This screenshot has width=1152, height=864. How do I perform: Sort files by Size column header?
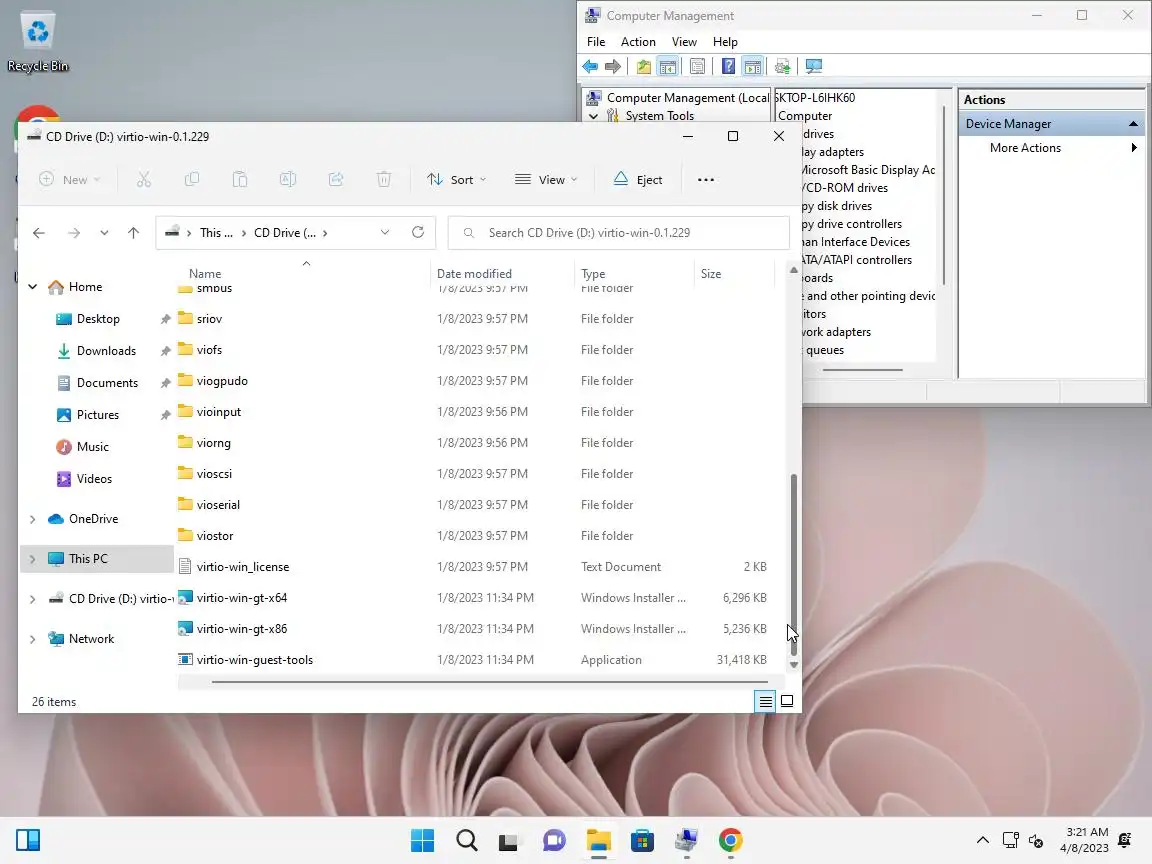pyautogui.click(x=710, y=273)
